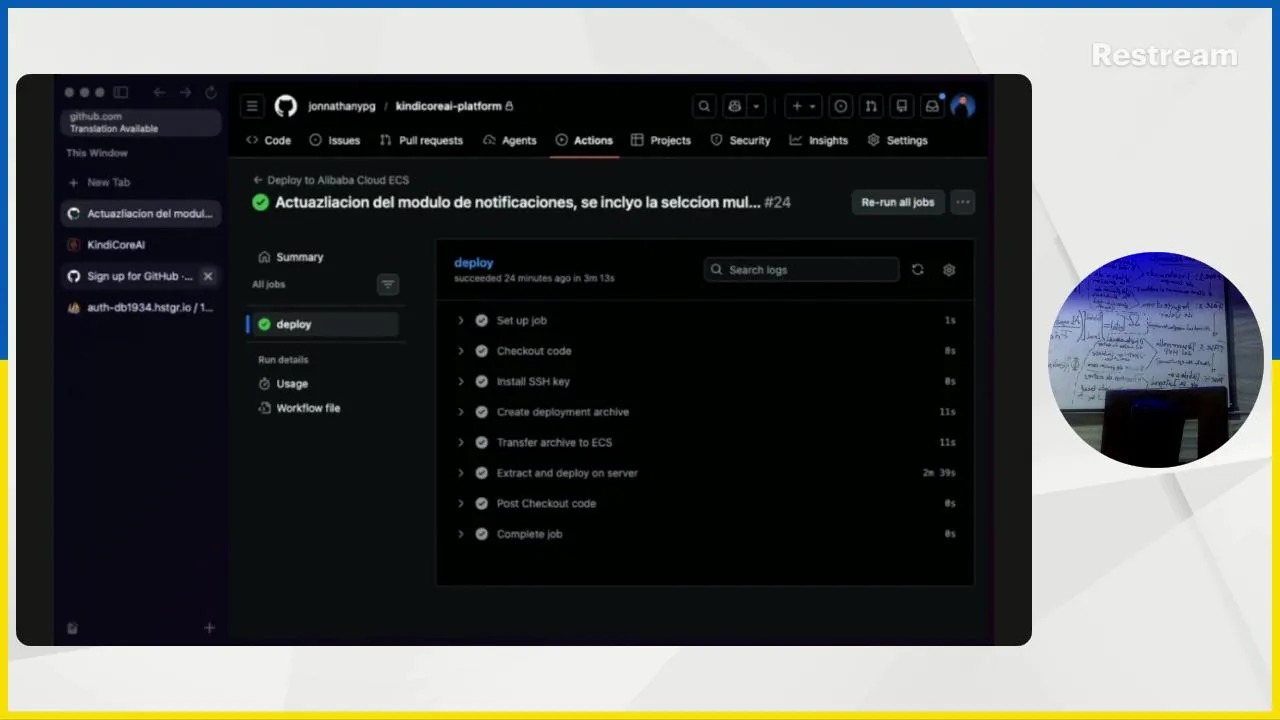The image size is (1280, 720).
Task: Open the user avatar menu
Action: pos(963,106)
